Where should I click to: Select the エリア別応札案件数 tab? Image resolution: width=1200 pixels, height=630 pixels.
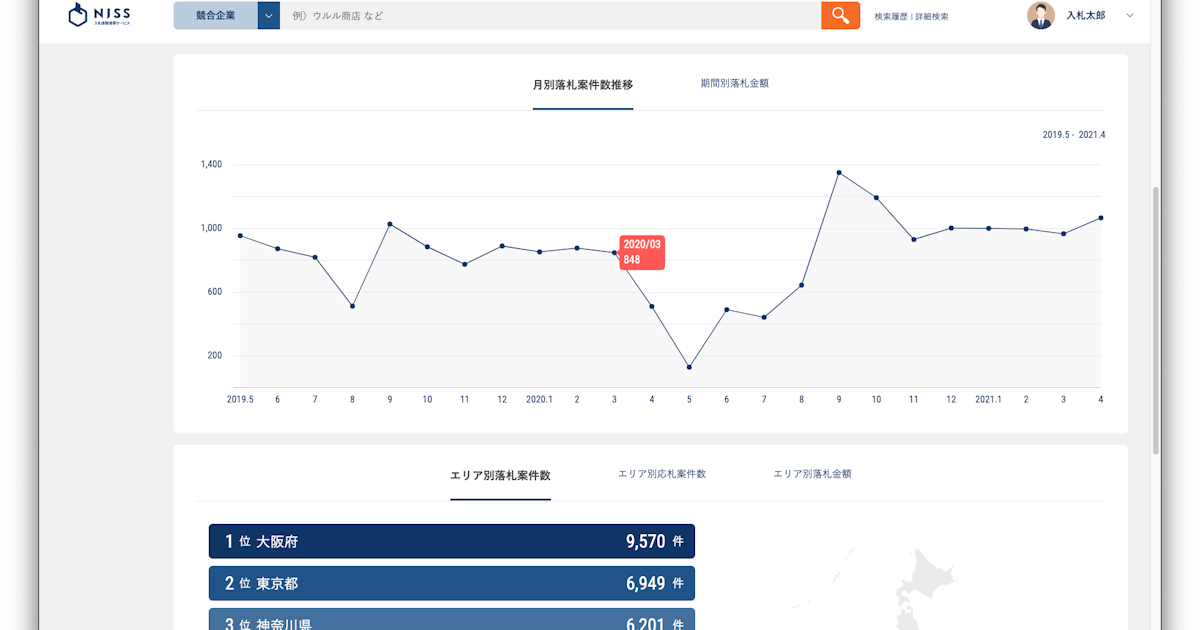point(662,474)
